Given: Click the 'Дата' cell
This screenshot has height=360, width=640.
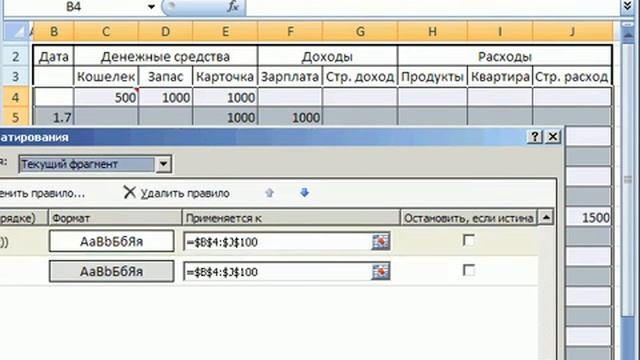Looking at the screenshot, I should point(54,56).
